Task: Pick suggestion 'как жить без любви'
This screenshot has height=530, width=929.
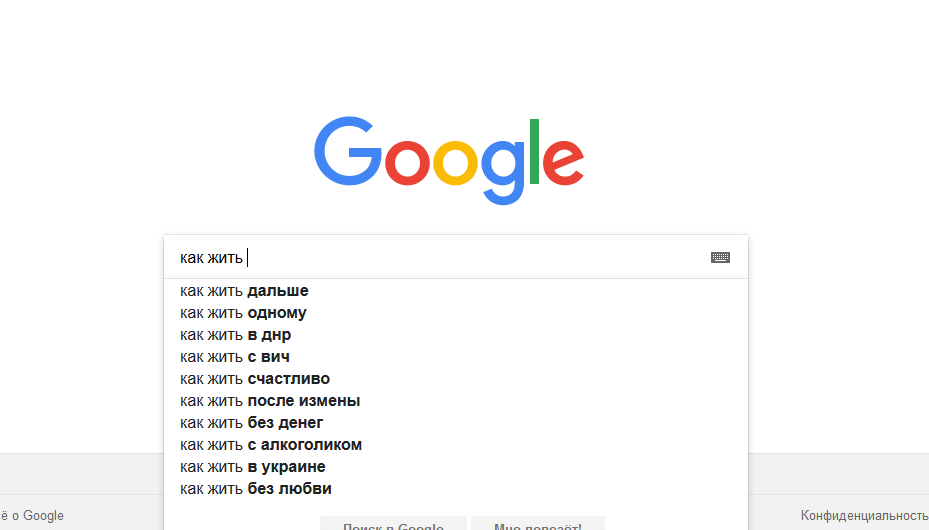Action: (x=456, y=488)
